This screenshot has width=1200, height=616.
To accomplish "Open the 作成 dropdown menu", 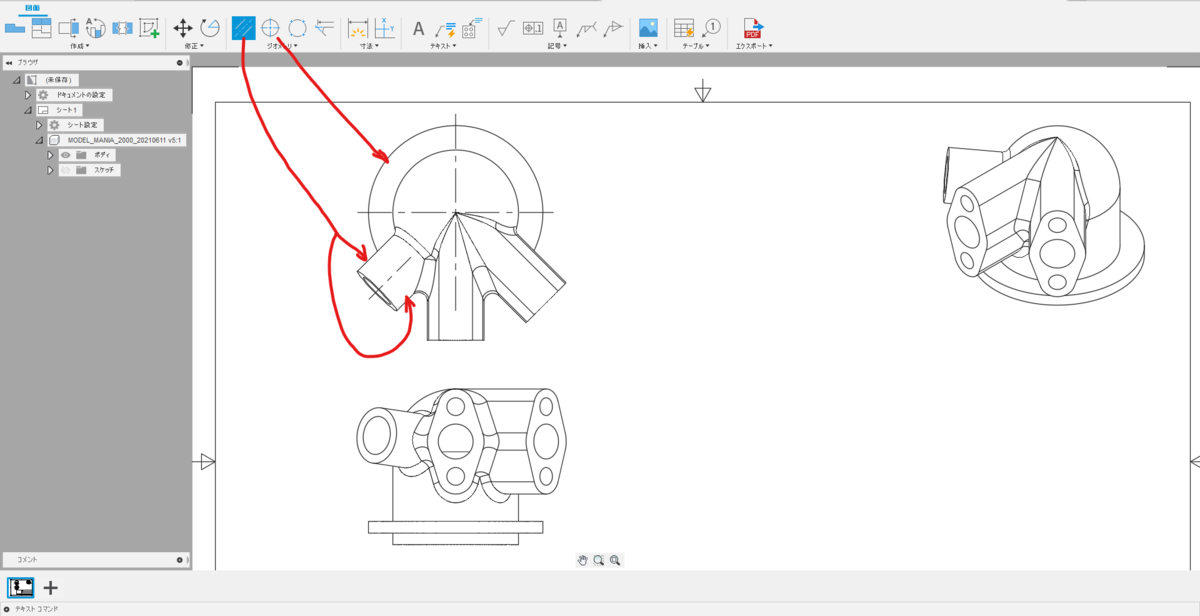I will 79,46.
